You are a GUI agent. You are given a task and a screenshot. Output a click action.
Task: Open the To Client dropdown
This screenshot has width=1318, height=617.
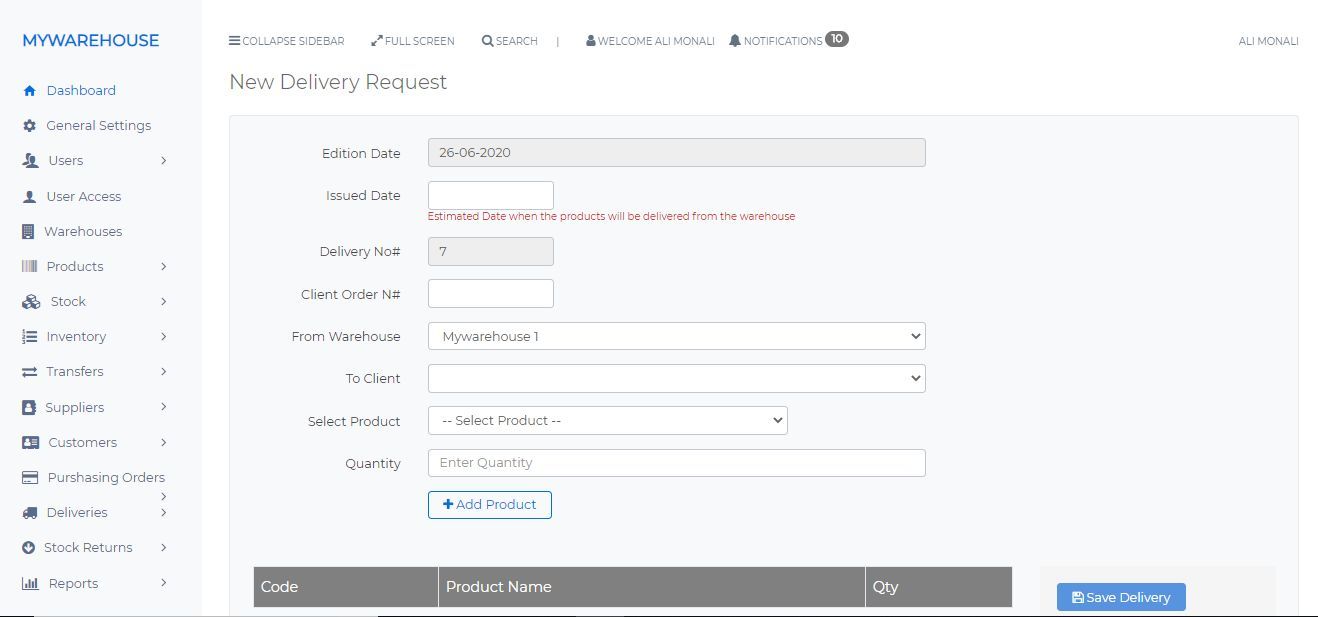pos(676,378)
